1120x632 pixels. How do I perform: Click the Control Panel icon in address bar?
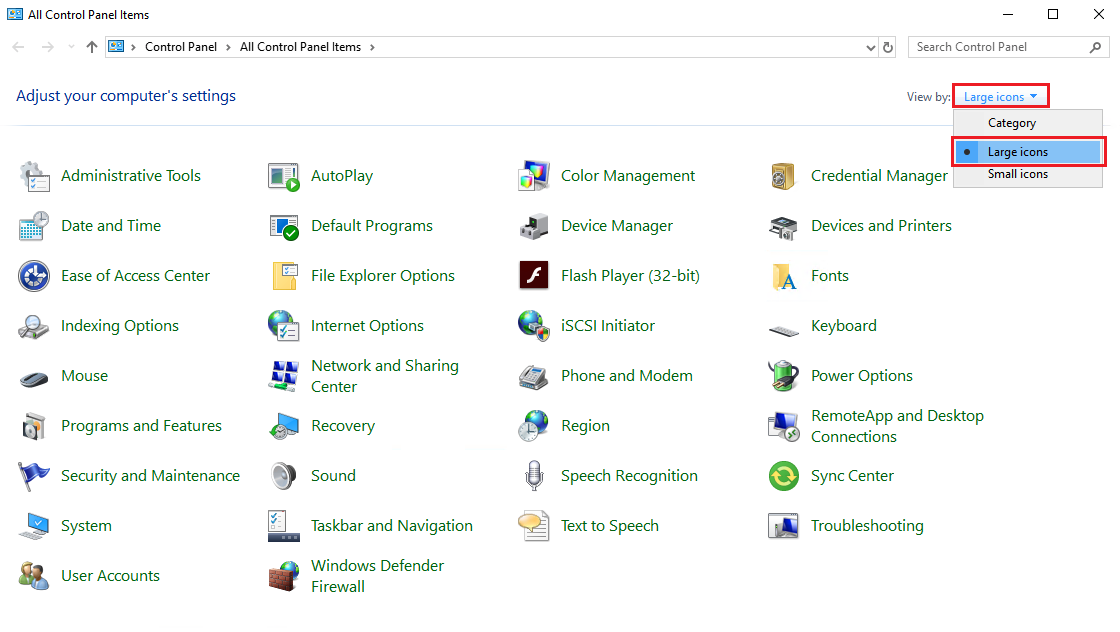coord(116,47)
